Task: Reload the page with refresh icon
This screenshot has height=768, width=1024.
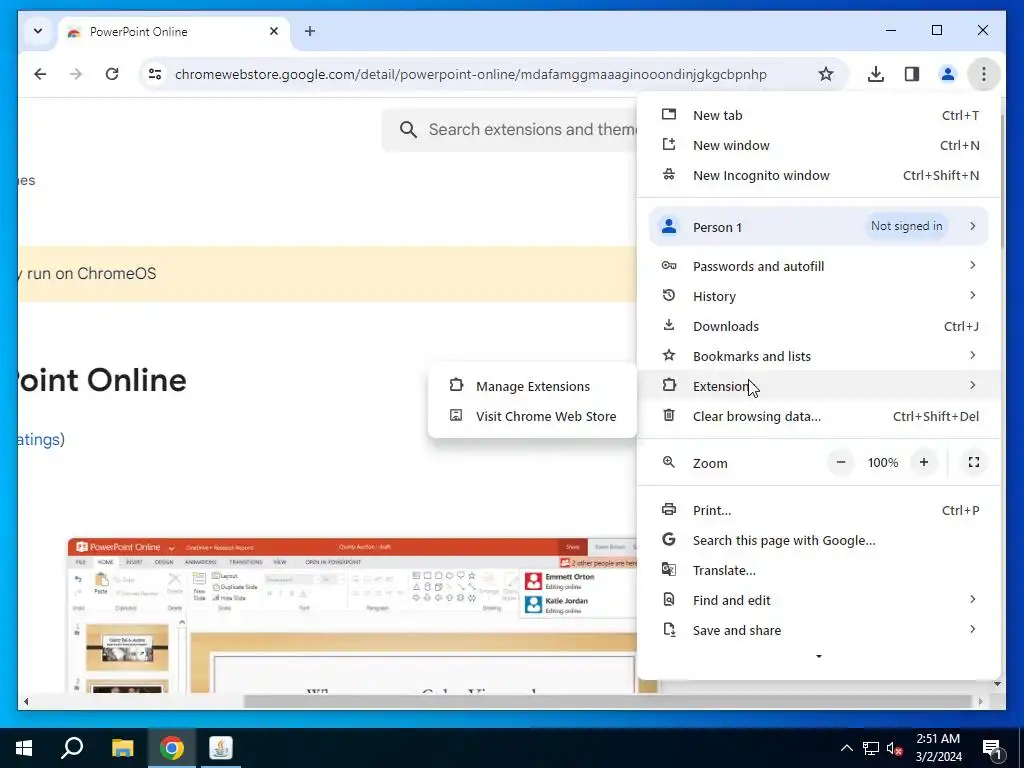Action: [112, 74]
